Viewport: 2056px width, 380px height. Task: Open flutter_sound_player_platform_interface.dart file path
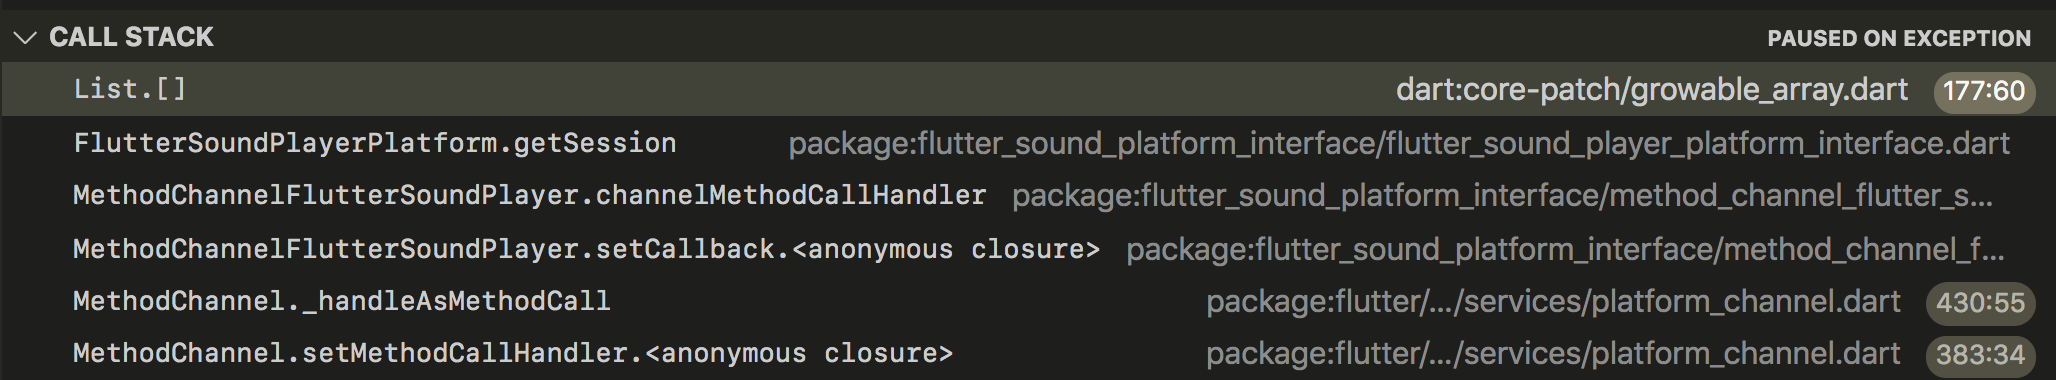[x=1399, y=144]
